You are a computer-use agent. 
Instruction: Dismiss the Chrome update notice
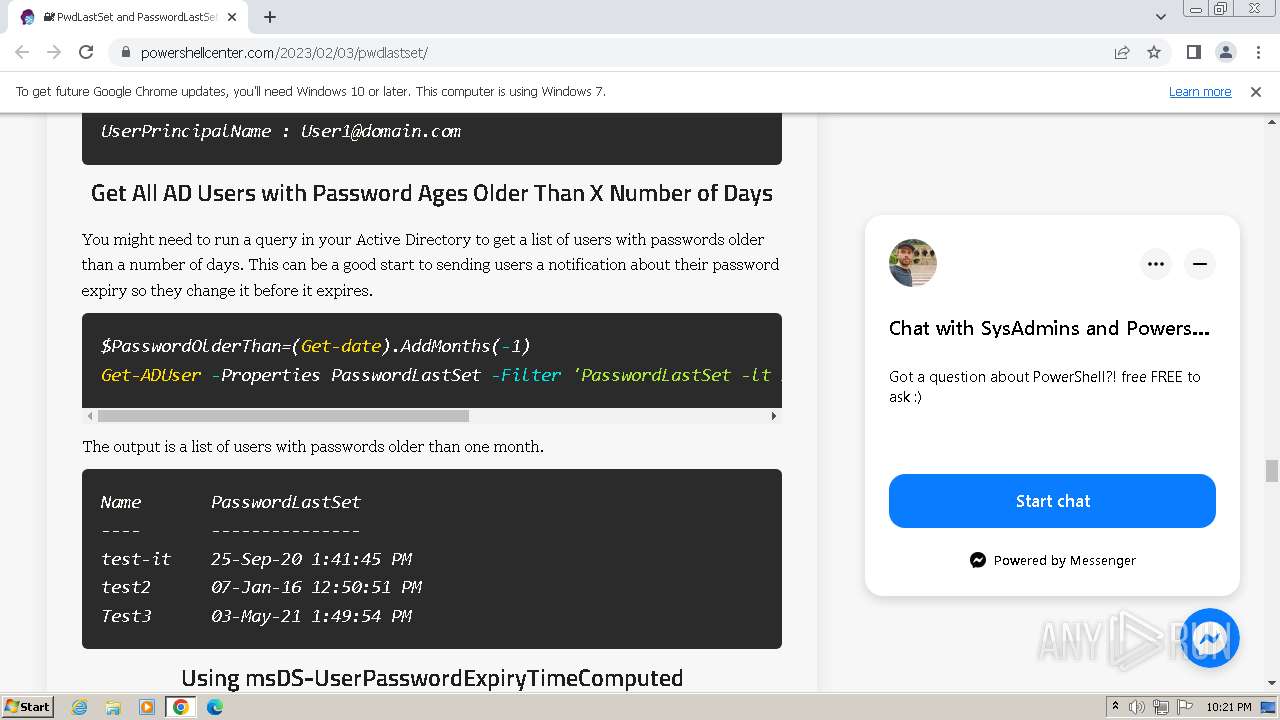[x=1256, y=91]
